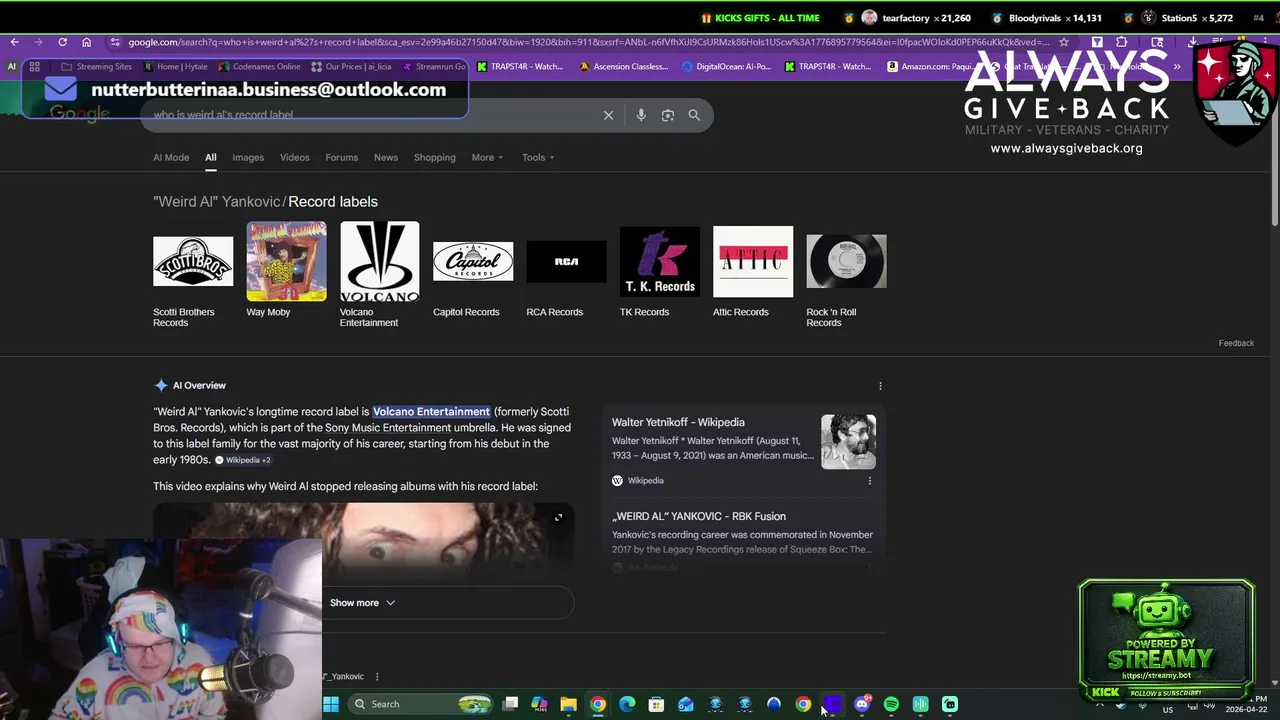Viewport: 1280px width, 720px height.
Task: Expand AI Overview with Show more
Action: point(363,603)
